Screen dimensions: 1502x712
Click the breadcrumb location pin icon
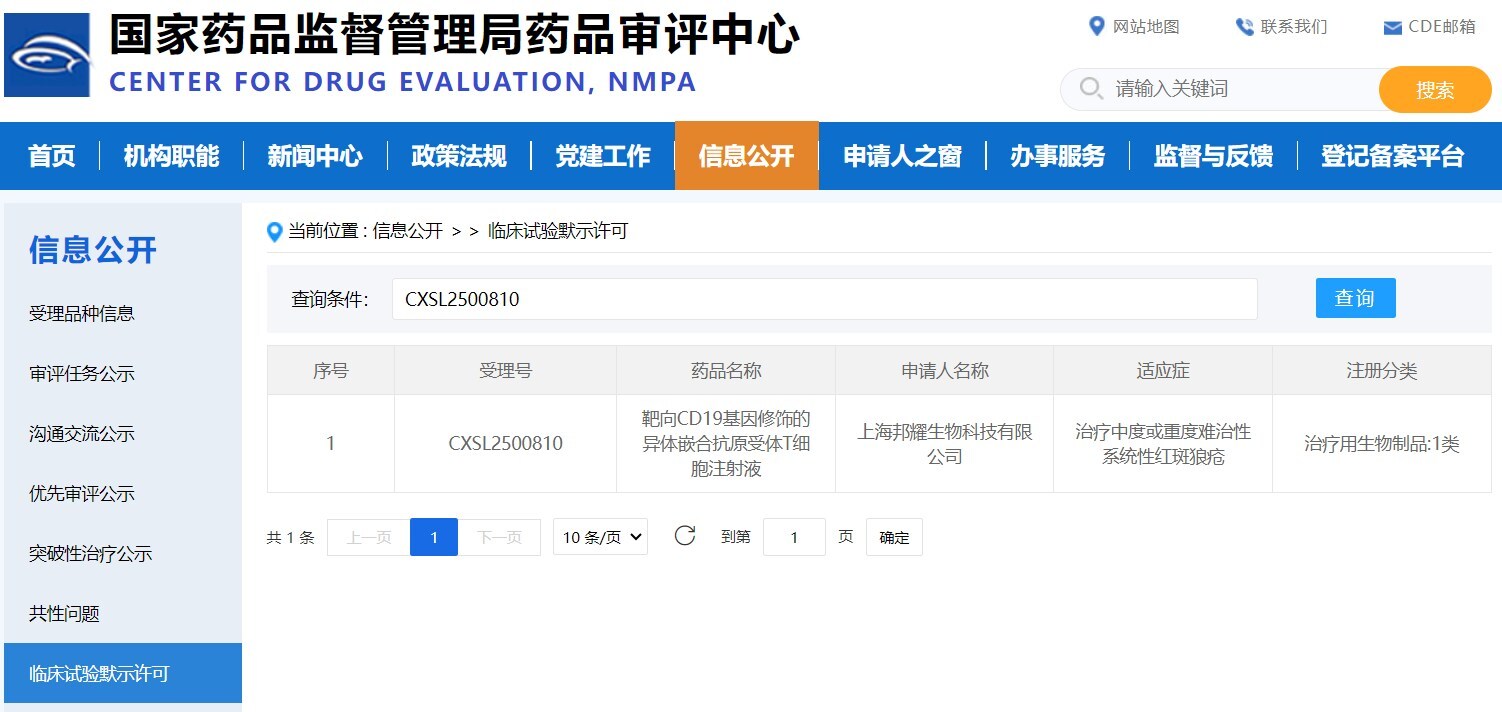click(274, 232)
